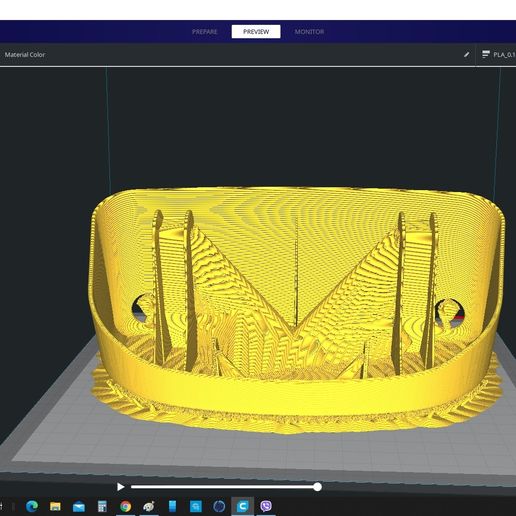Open the blue square app next to Cura's neighbor
This screenshot has height=516, width=516.
[196, 507]
